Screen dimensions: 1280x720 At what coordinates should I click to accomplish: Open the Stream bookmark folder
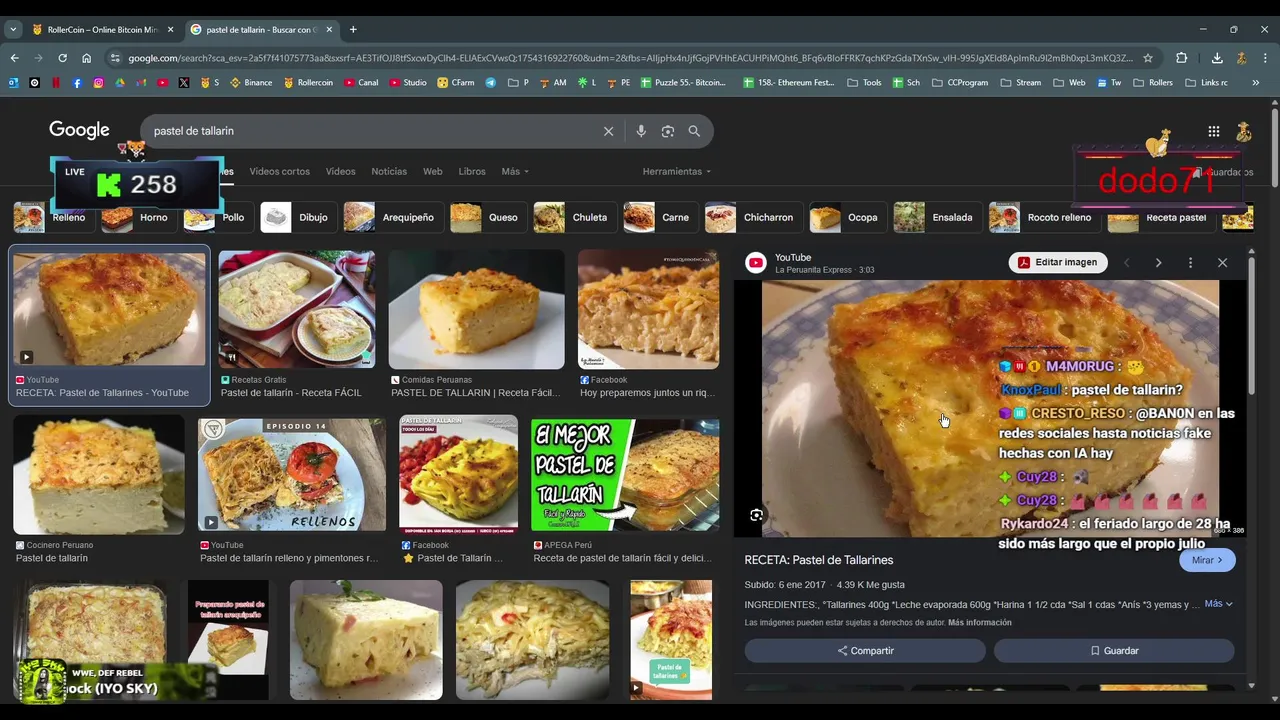click(1020, 83)
